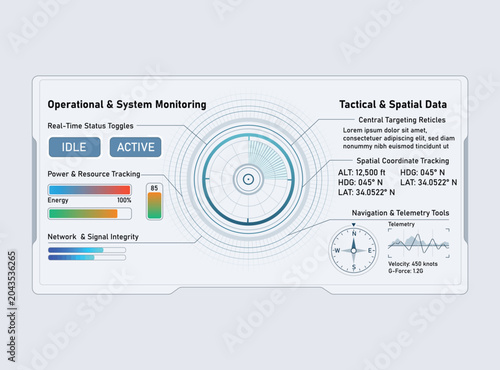500x370 pixels.
Task: Click the green-orange resource bar
Action: pos(90,214)
